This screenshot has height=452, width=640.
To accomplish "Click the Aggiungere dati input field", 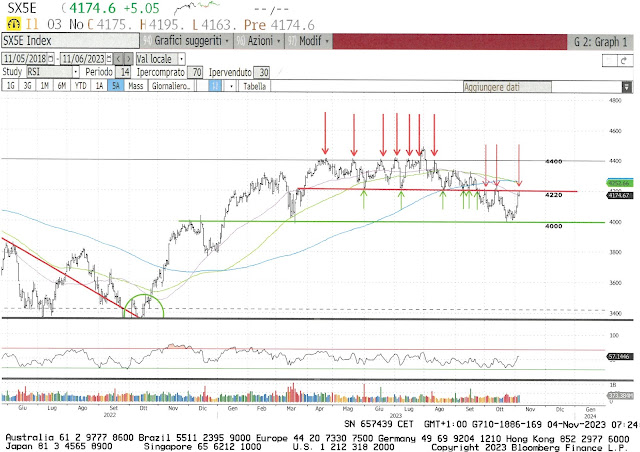I will pos(507,87).
